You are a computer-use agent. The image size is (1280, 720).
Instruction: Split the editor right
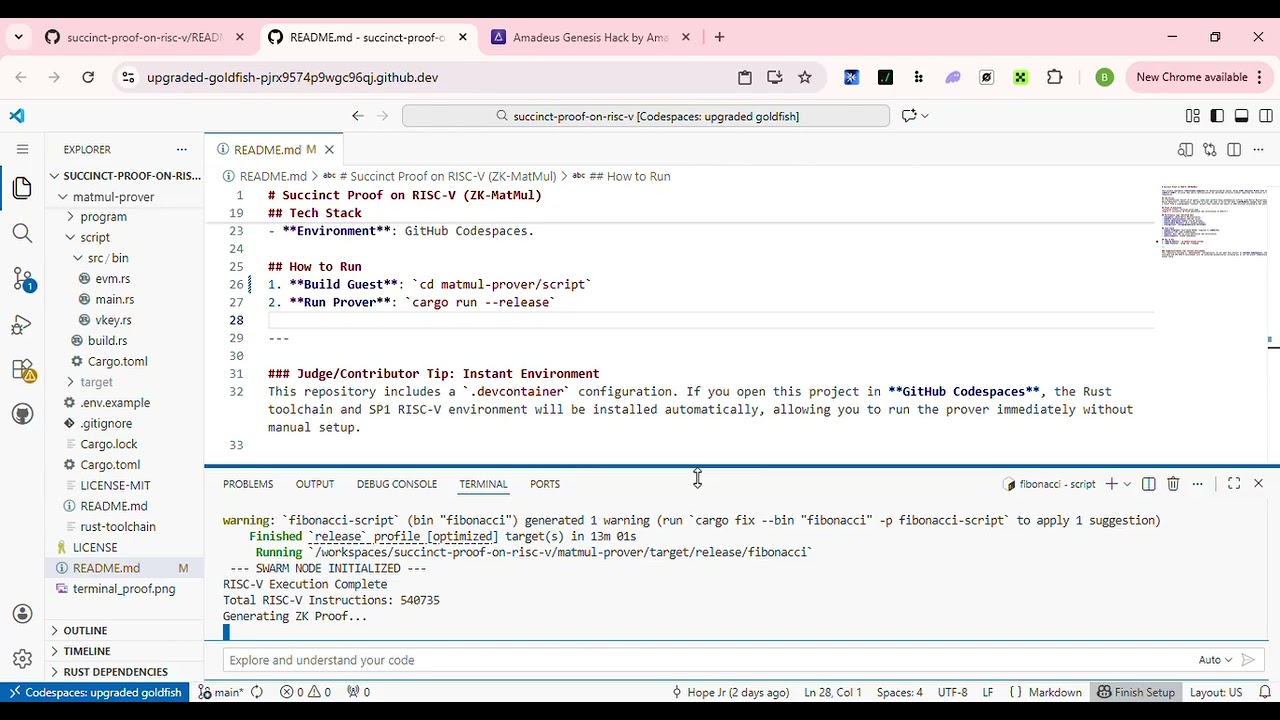[1234, 150]
